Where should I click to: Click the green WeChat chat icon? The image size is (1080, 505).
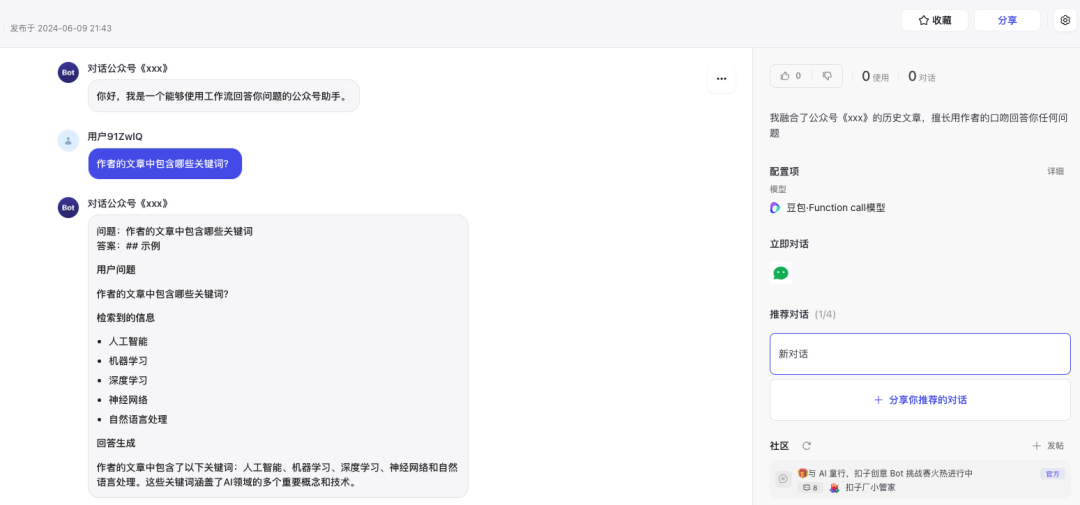click(781, 273)
